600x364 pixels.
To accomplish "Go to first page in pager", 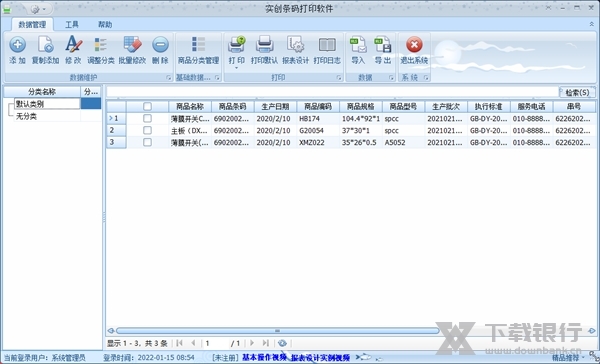I will coord(179,343).
